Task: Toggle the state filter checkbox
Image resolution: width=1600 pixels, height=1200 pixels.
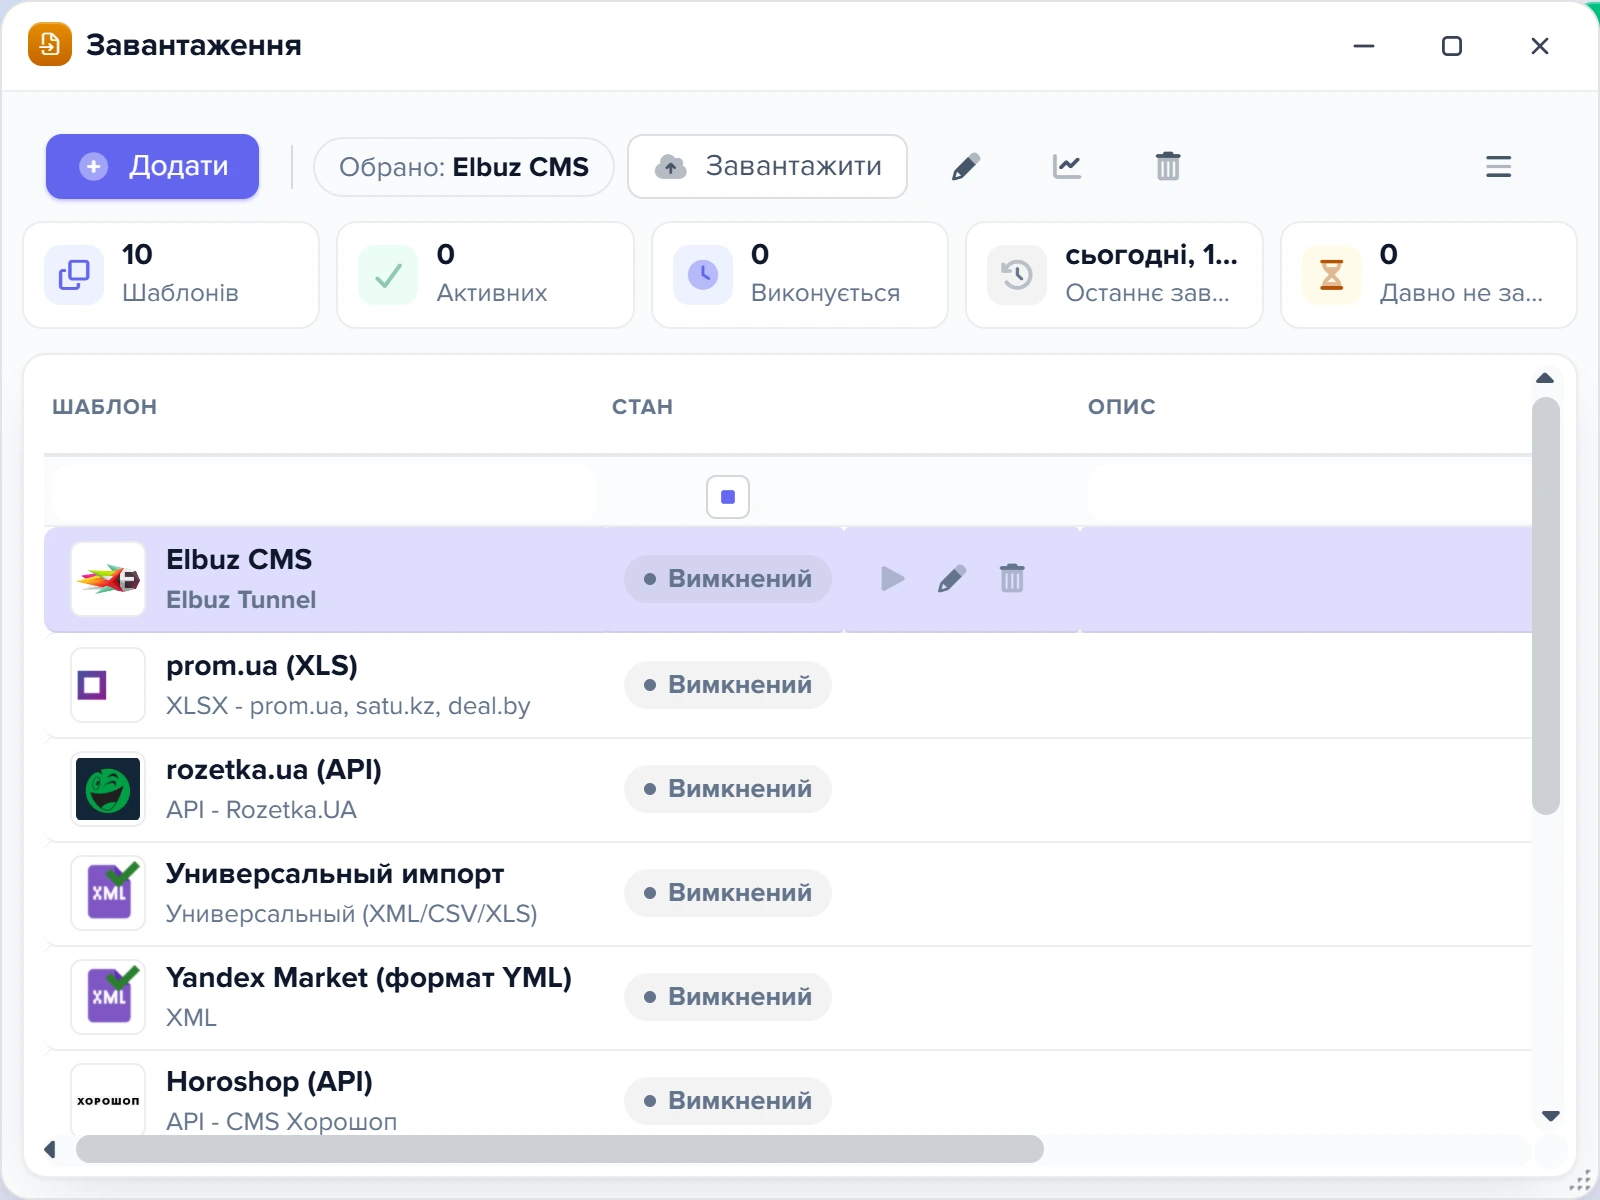Action: [x=728, y=497]
